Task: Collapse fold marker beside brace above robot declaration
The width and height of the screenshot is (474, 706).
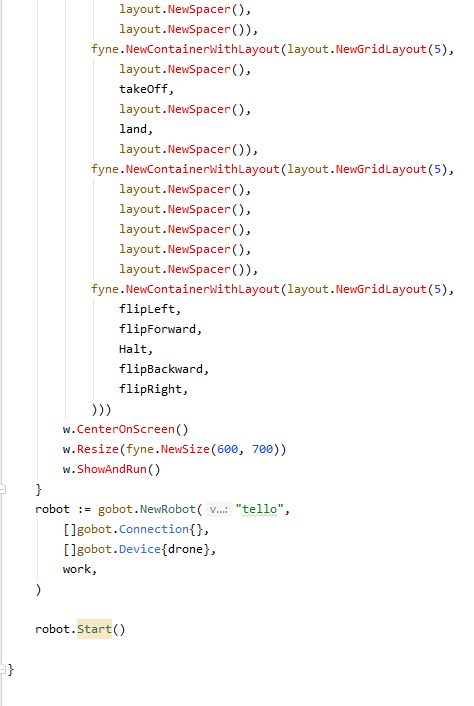Action: pyautogui.click(x=2, y=489)
